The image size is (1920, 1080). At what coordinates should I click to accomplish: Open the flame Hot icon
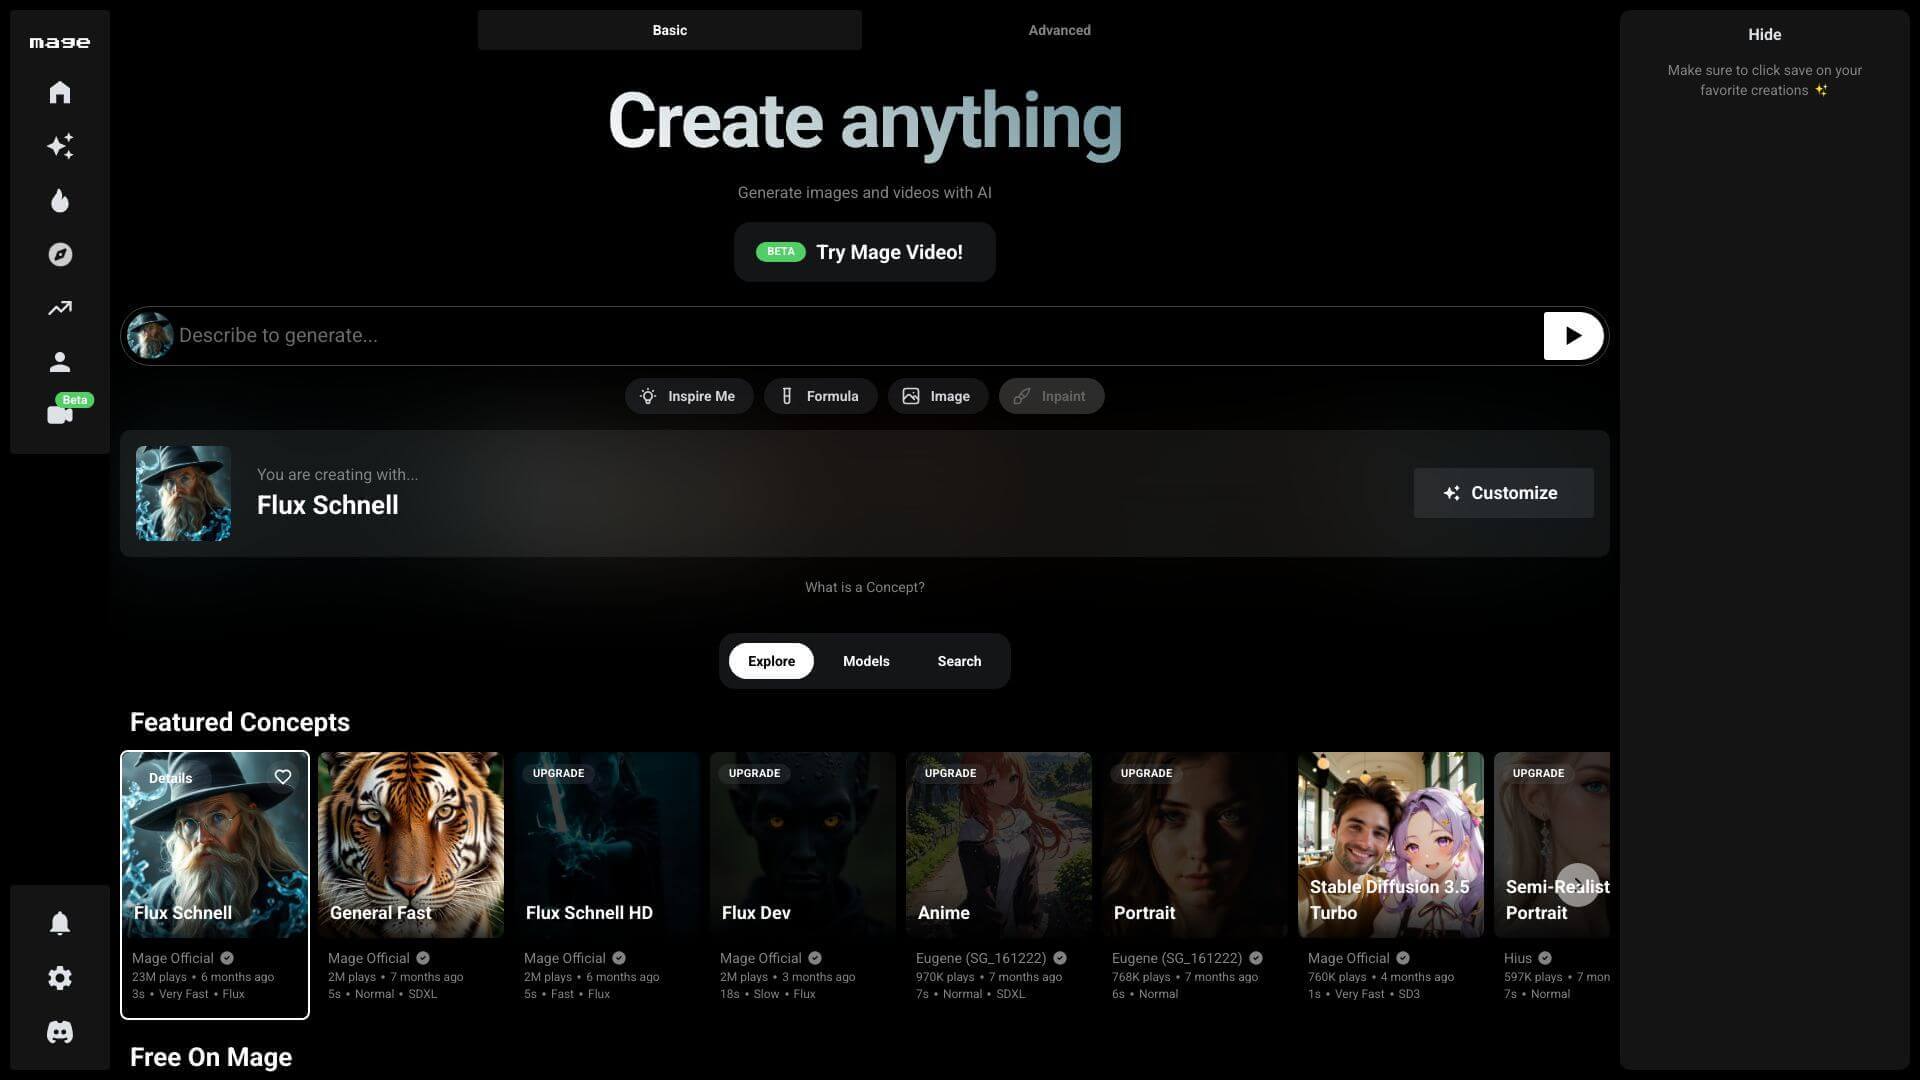pyautogui.click(x=60, y=200)
